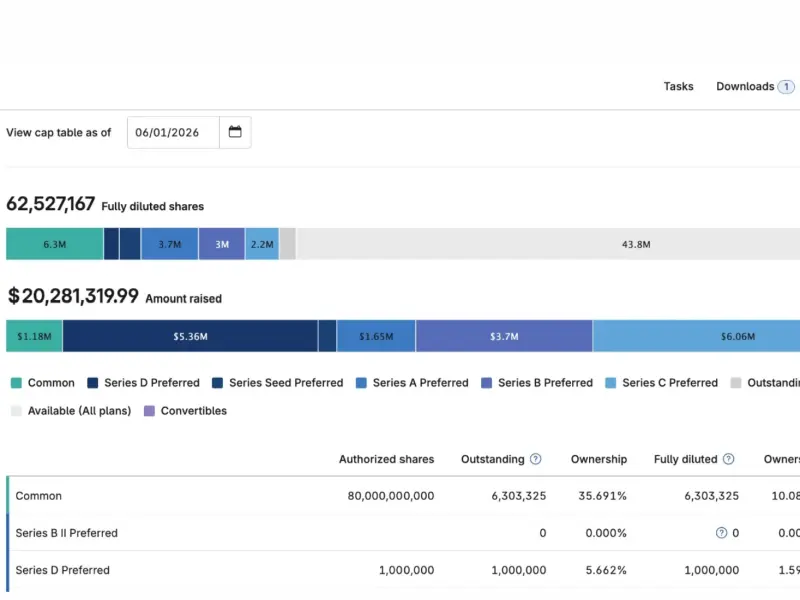The image size is (800, 600).
Task: Toggle Series A Preferred legend swatch
Action: (x=361, y=383)
